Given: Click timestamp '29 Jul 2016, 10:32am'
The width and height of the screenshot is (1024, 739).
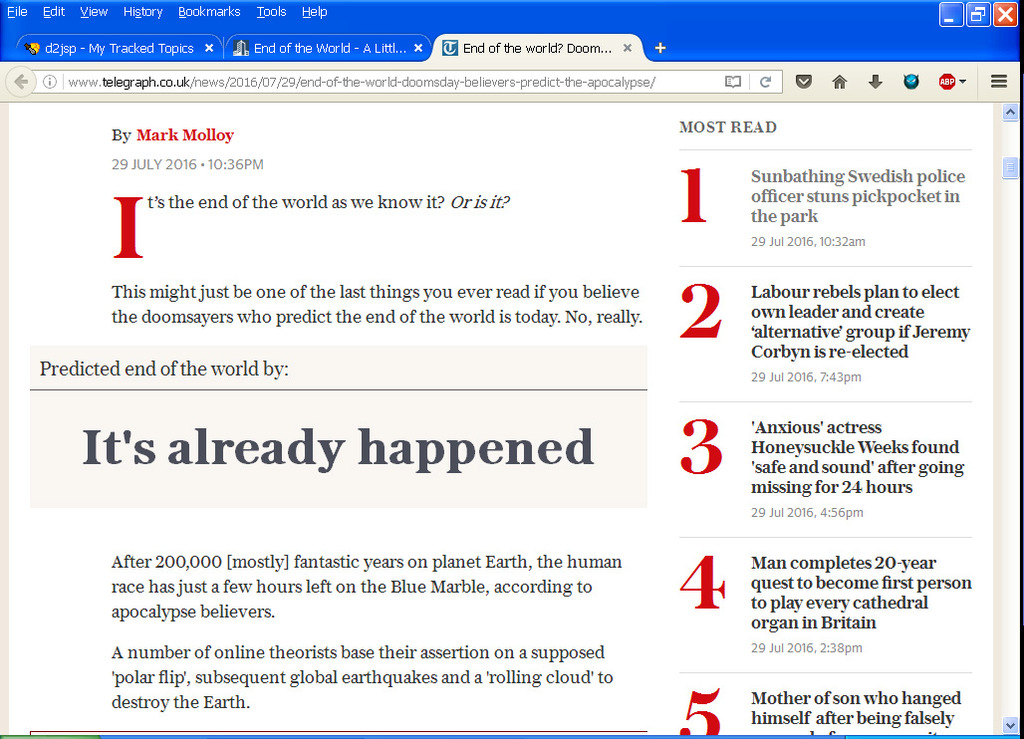Looking at the screenshot, I should pyautogui.click(x=808, y=242).
